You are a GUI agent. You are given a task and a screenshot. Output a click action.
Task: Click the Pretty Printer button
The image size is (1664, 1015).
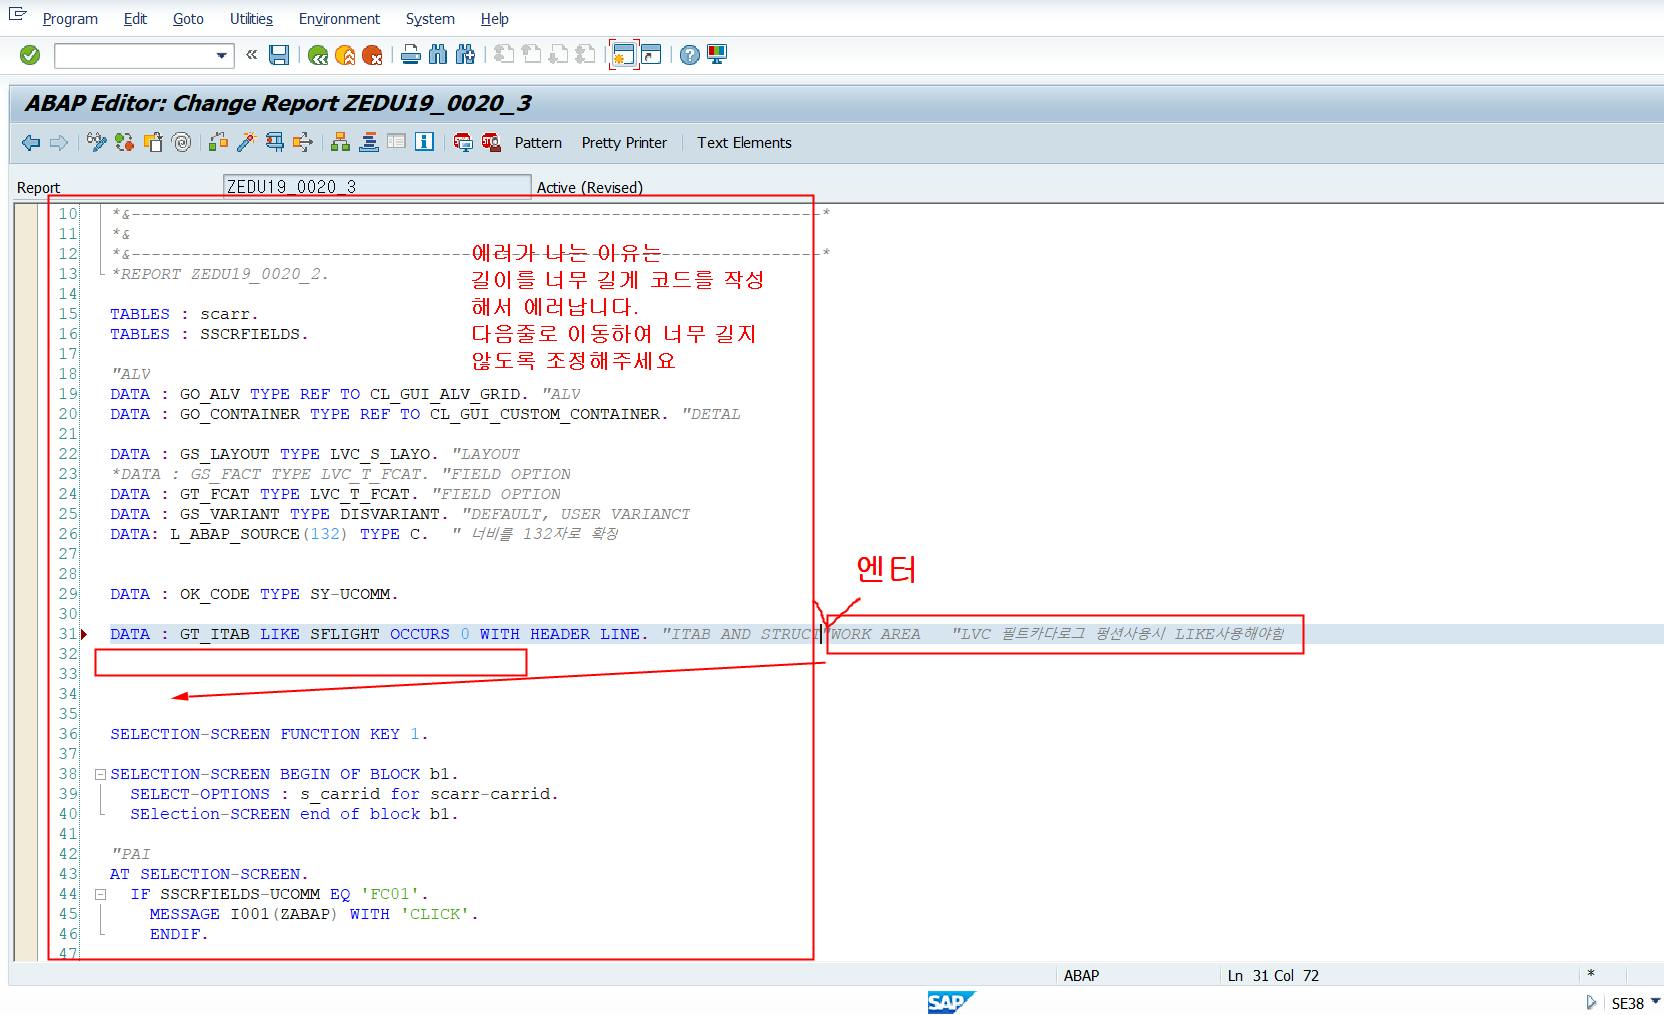tap(624, 143)
